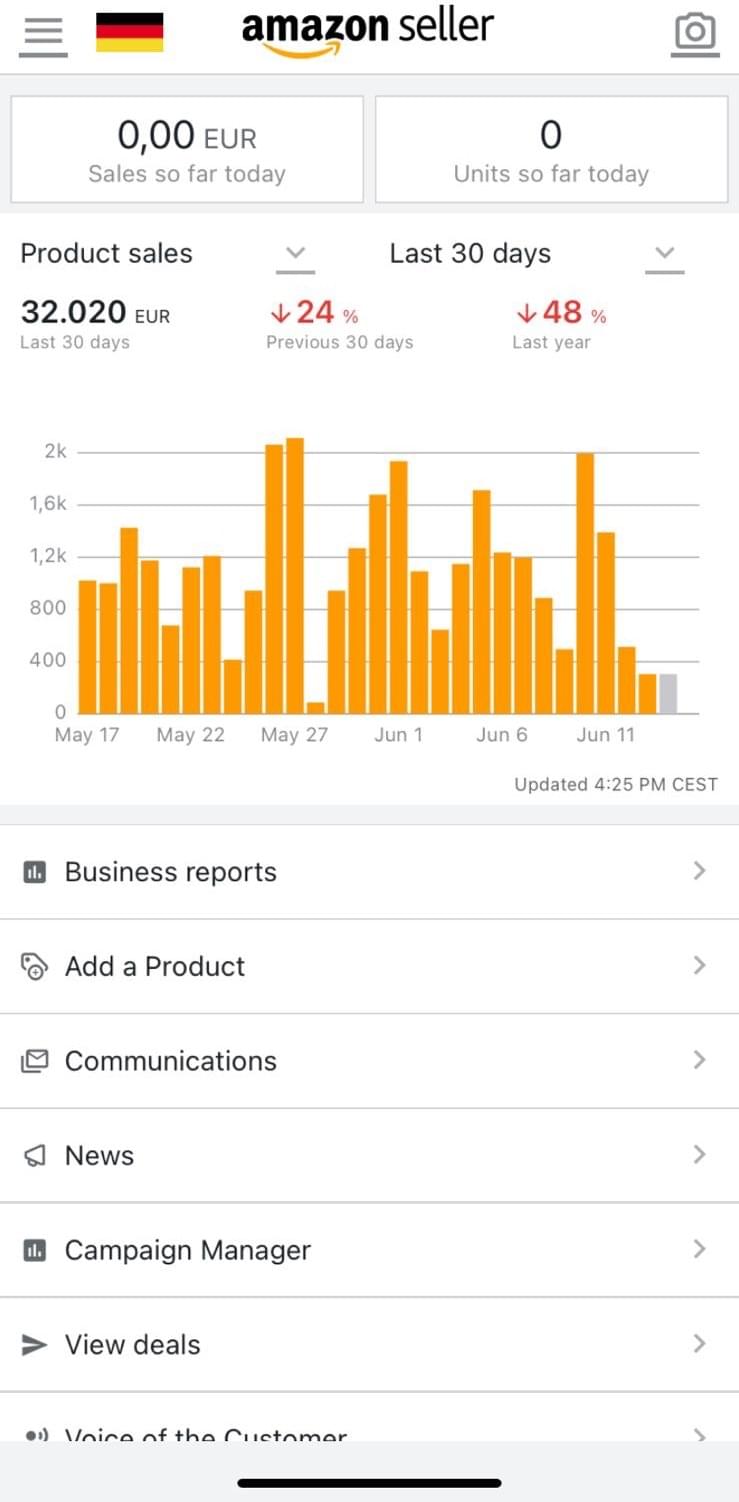Expand the Last 30 days dropdown
This screenshot has width=739, height=1502.
click(664, 254)
